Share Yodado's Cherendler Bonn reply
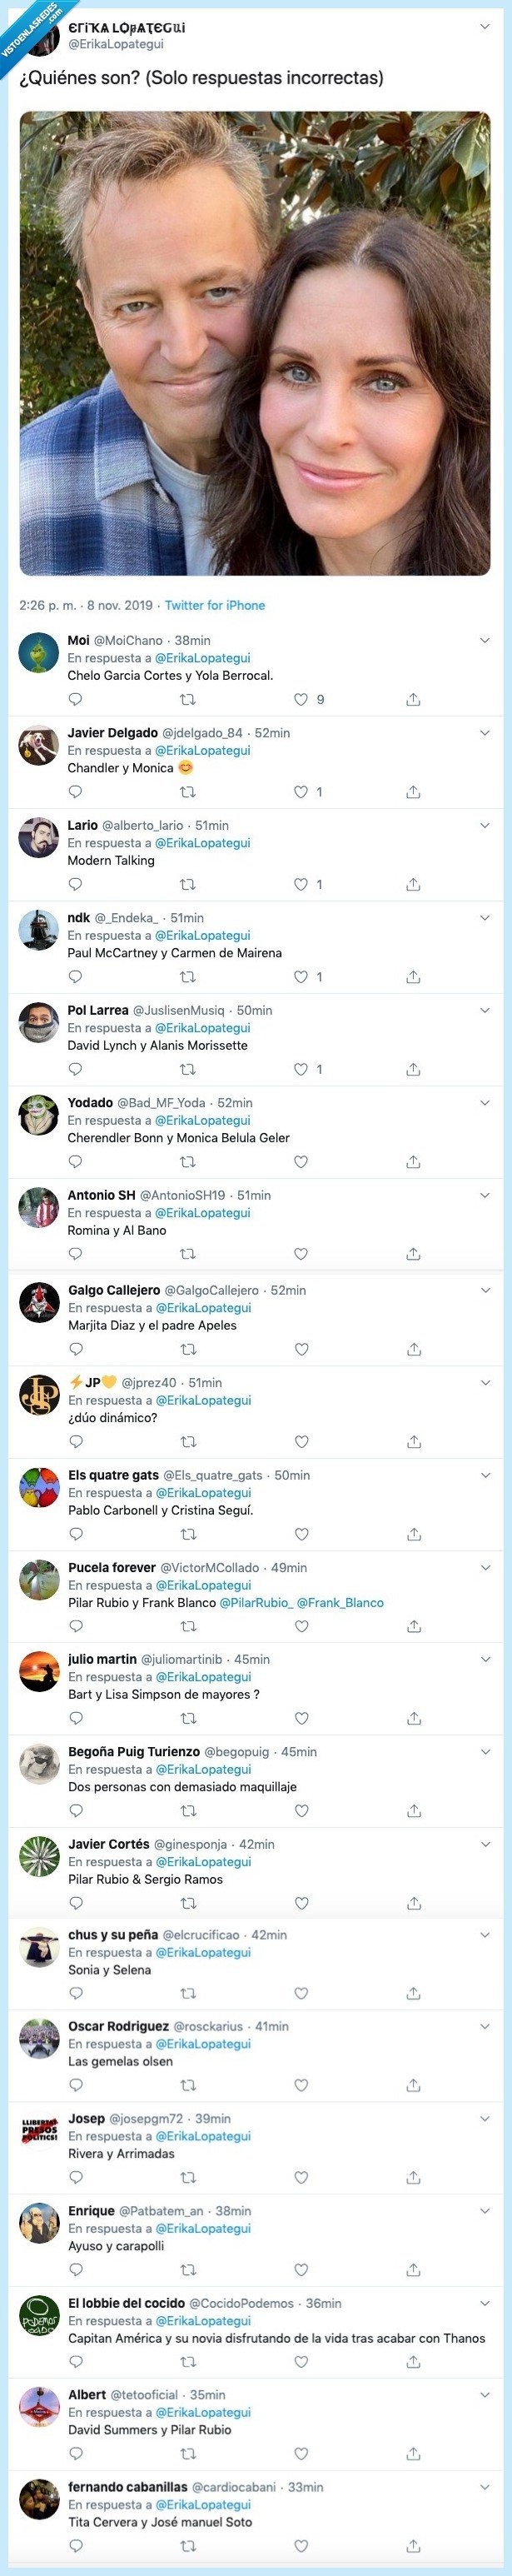 click(x=413, y=1162)
